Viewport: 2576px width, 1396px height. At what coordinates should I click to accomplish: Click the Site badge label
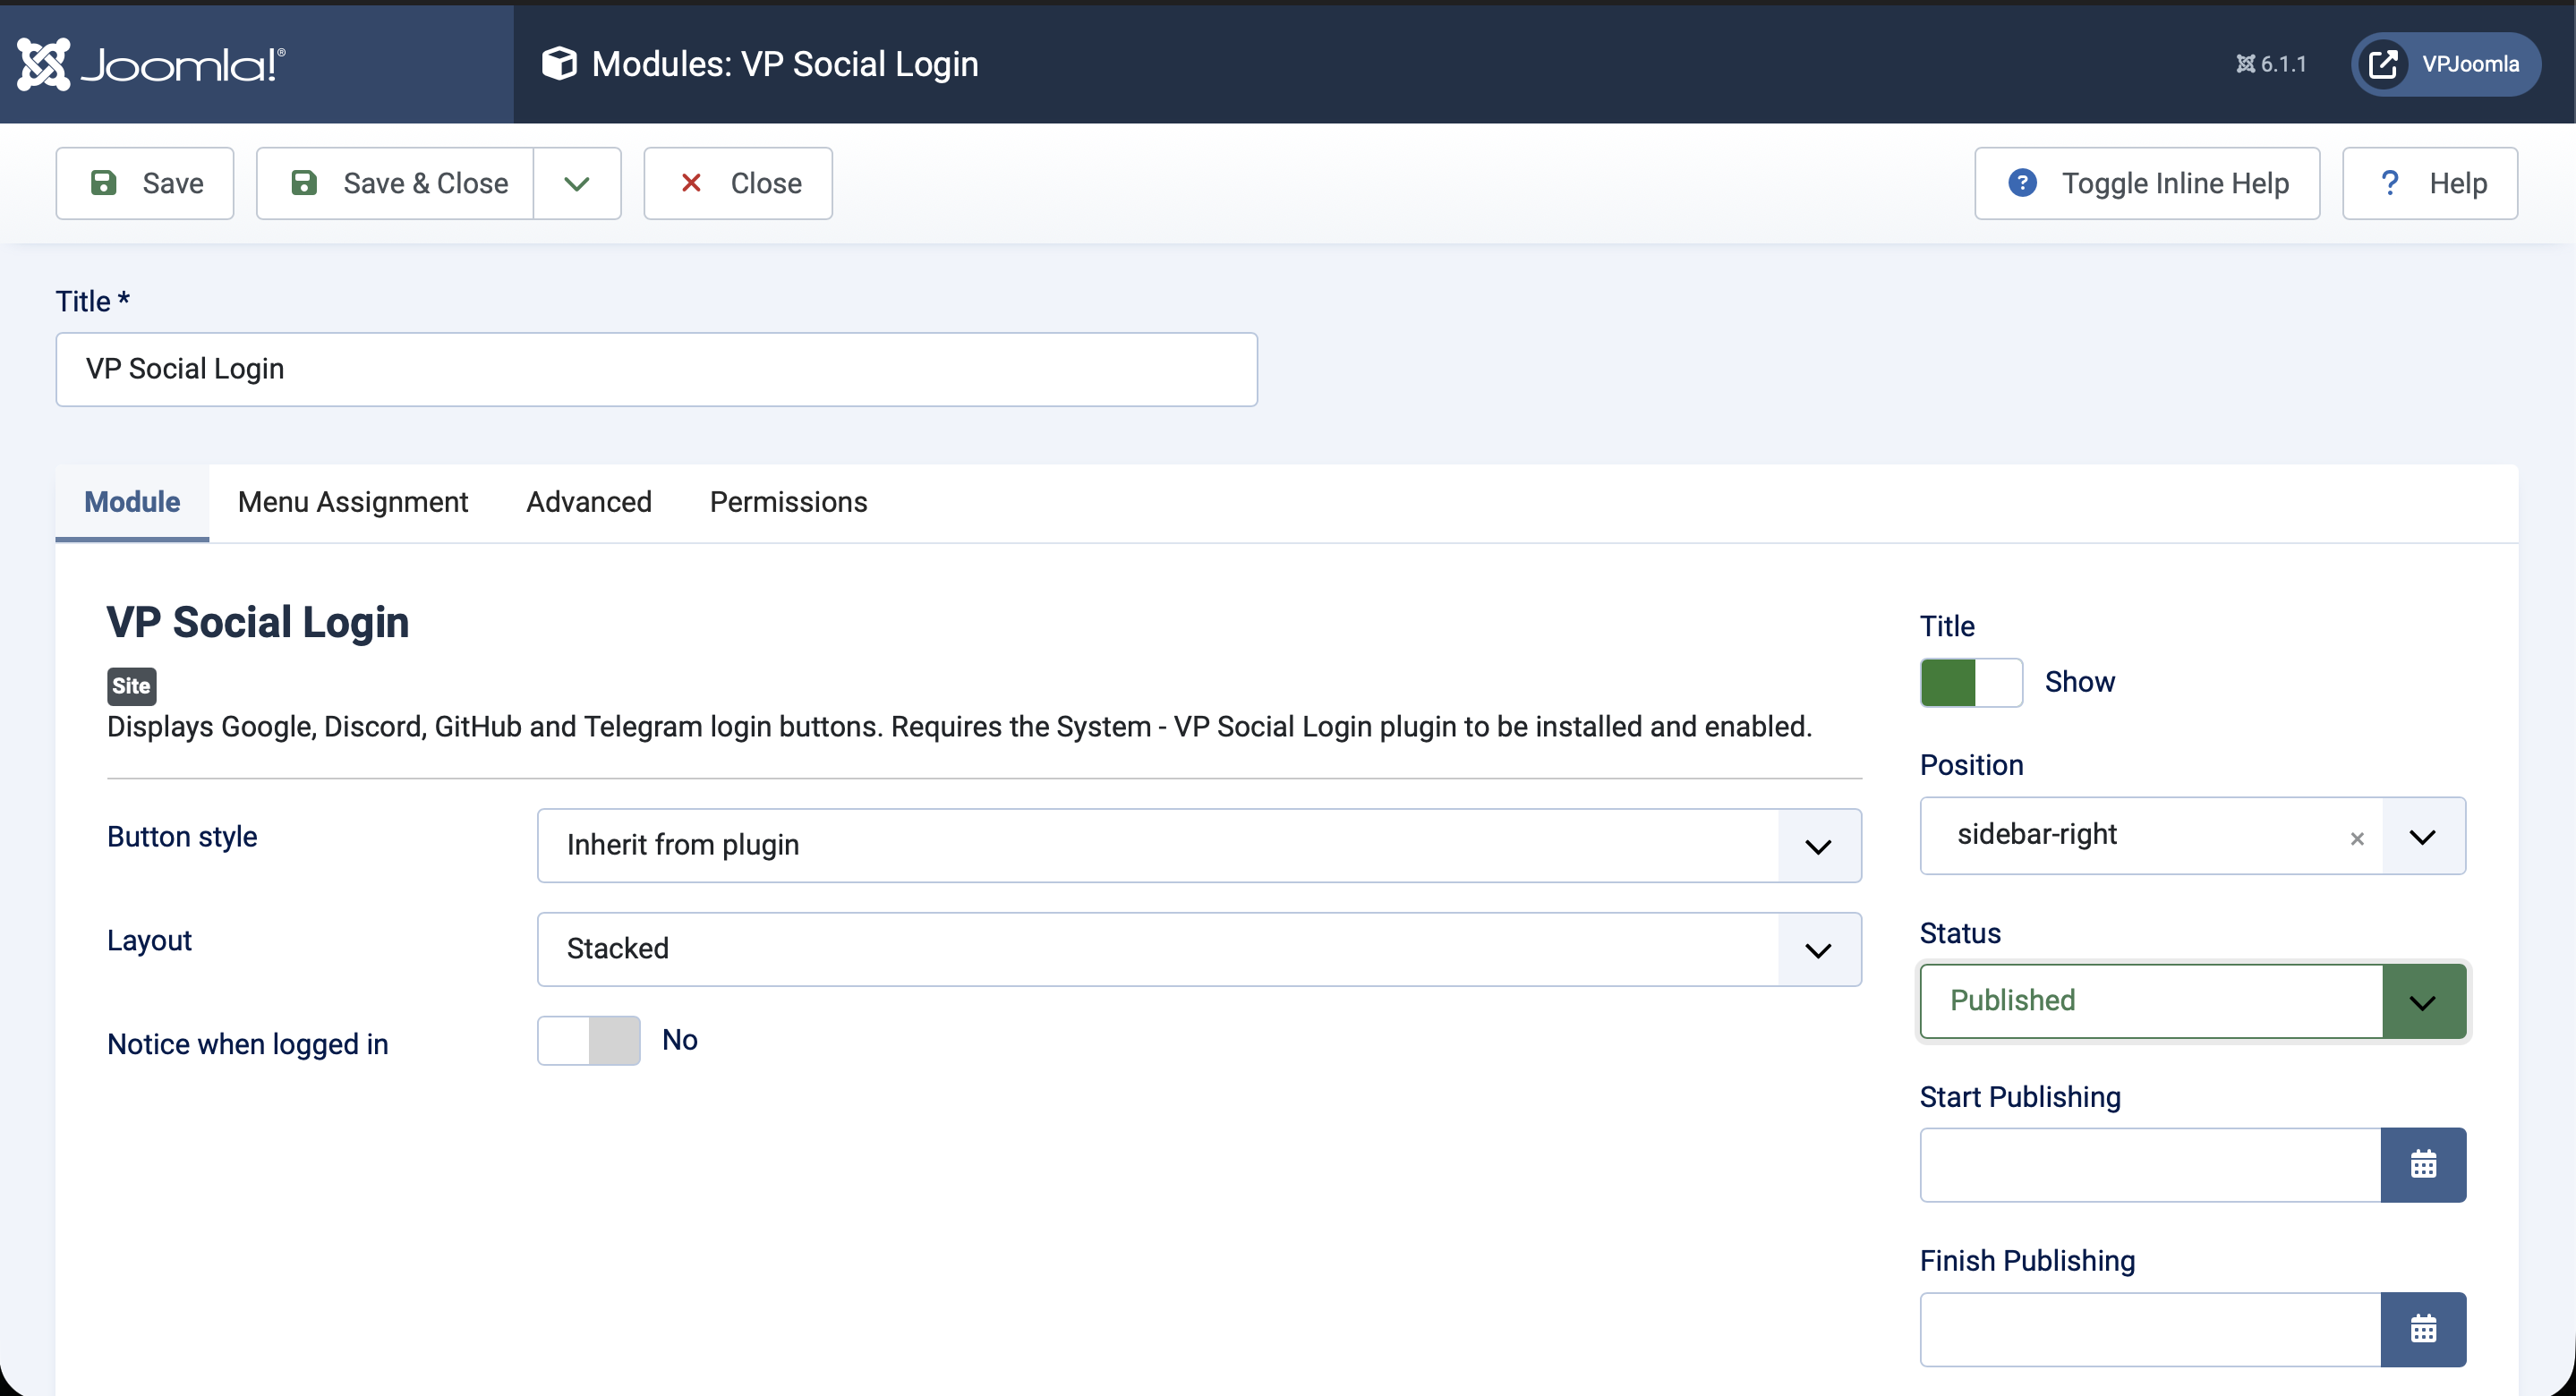[x=131, y=686]
